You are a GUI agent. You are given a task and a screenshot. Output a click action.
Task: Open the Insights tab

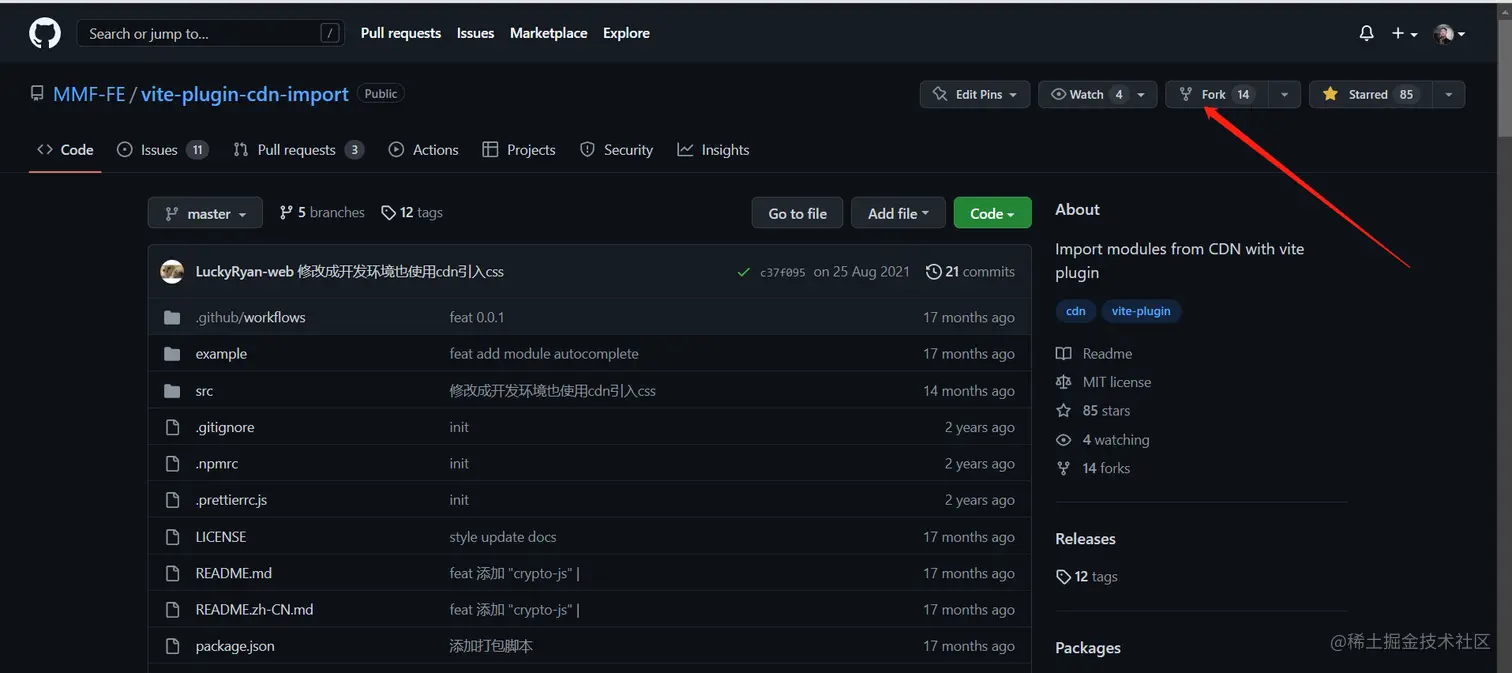pos(713,150)
